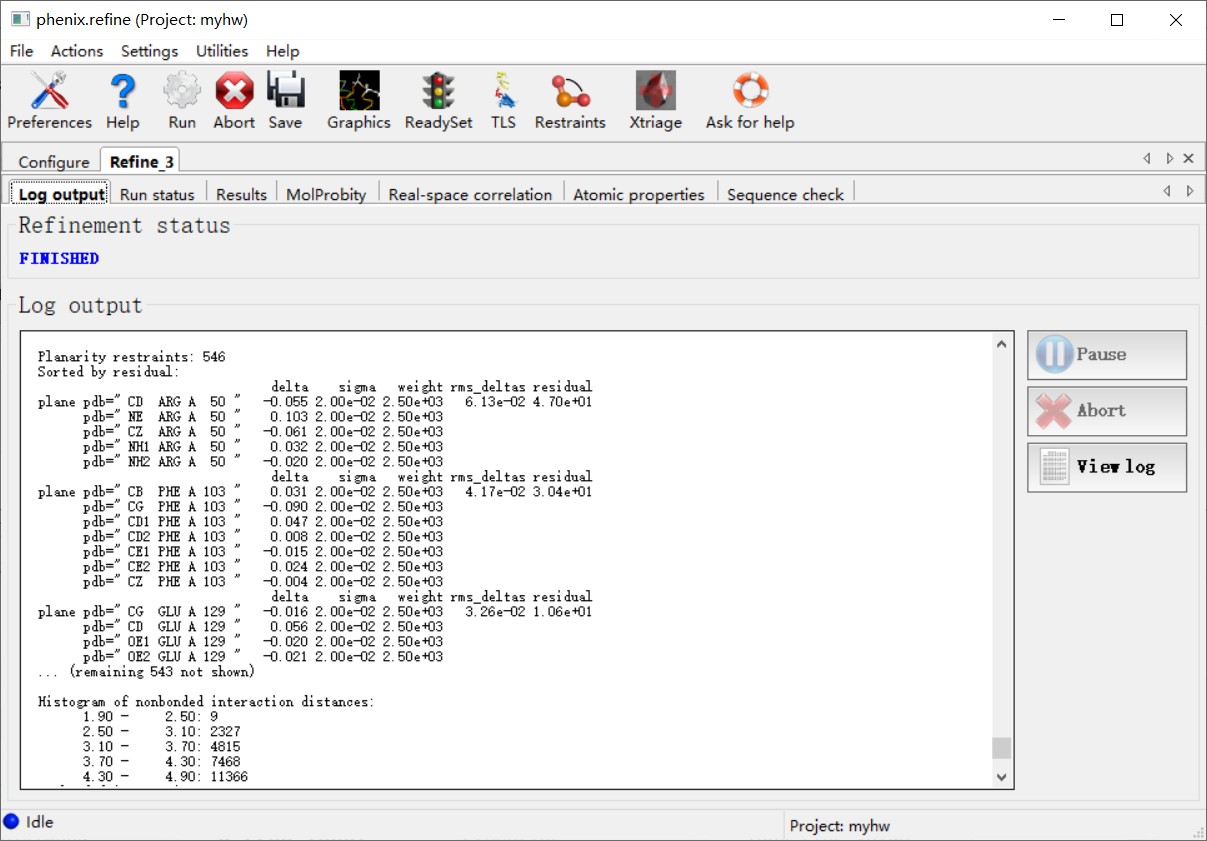Open the Utilities menu
This screenshot has width=1207, height=841.
click(x=222, y=51)
